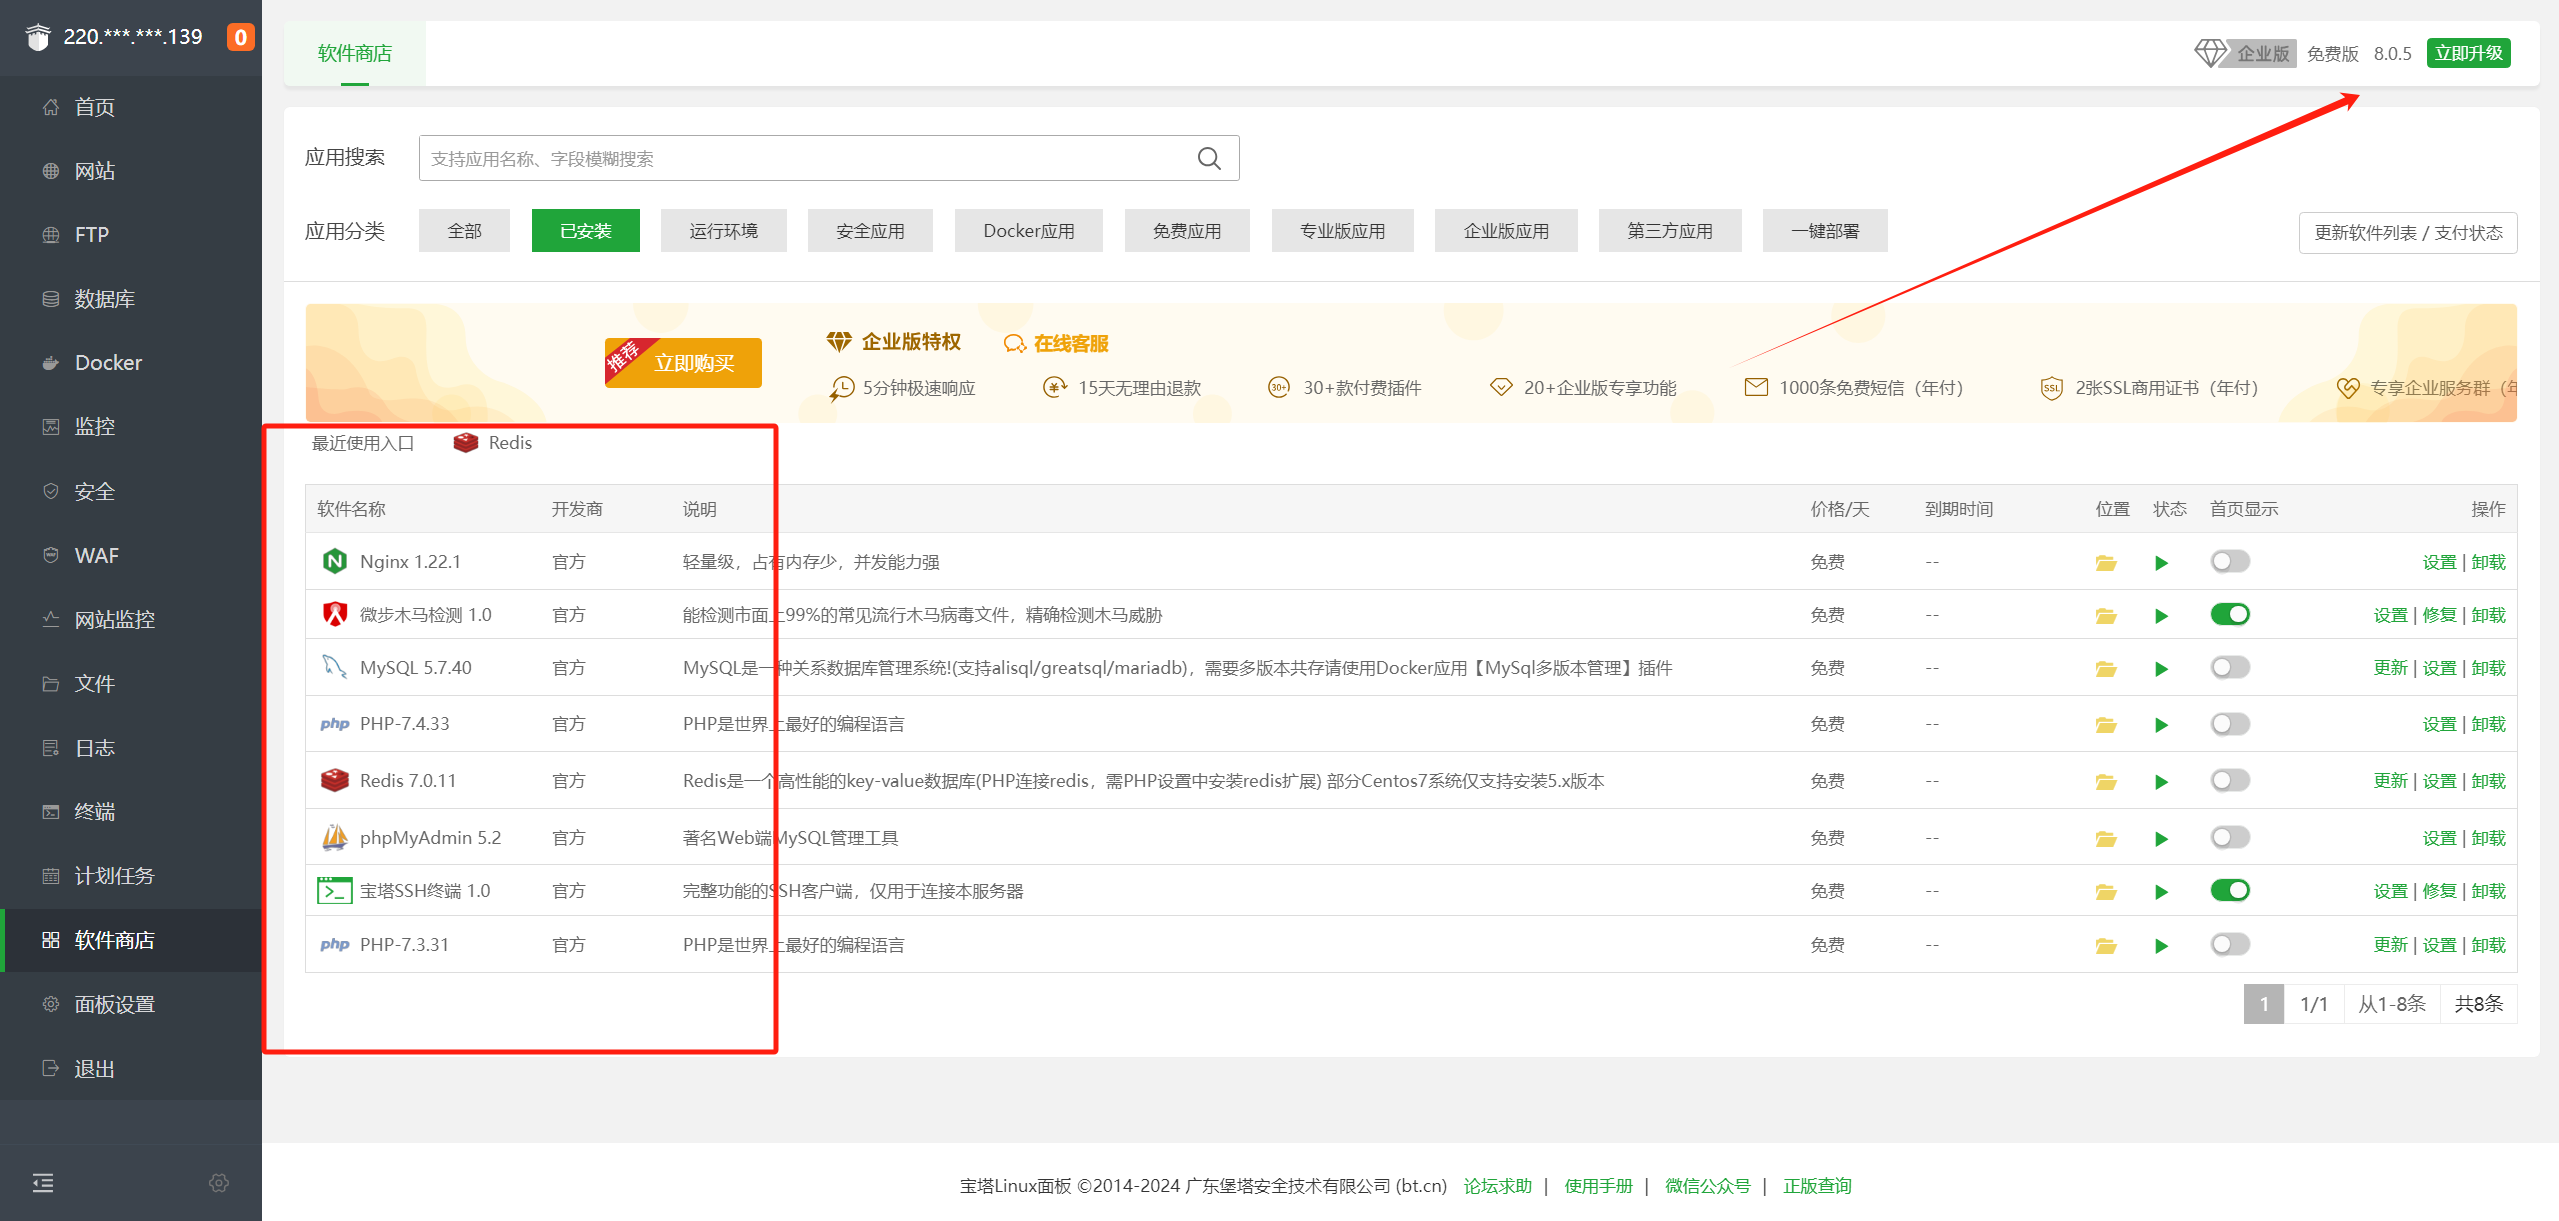Open folder icon in PHP-7.3.31 row
Screen dimensions: 2559x1221
click(x=2106, y=946)
